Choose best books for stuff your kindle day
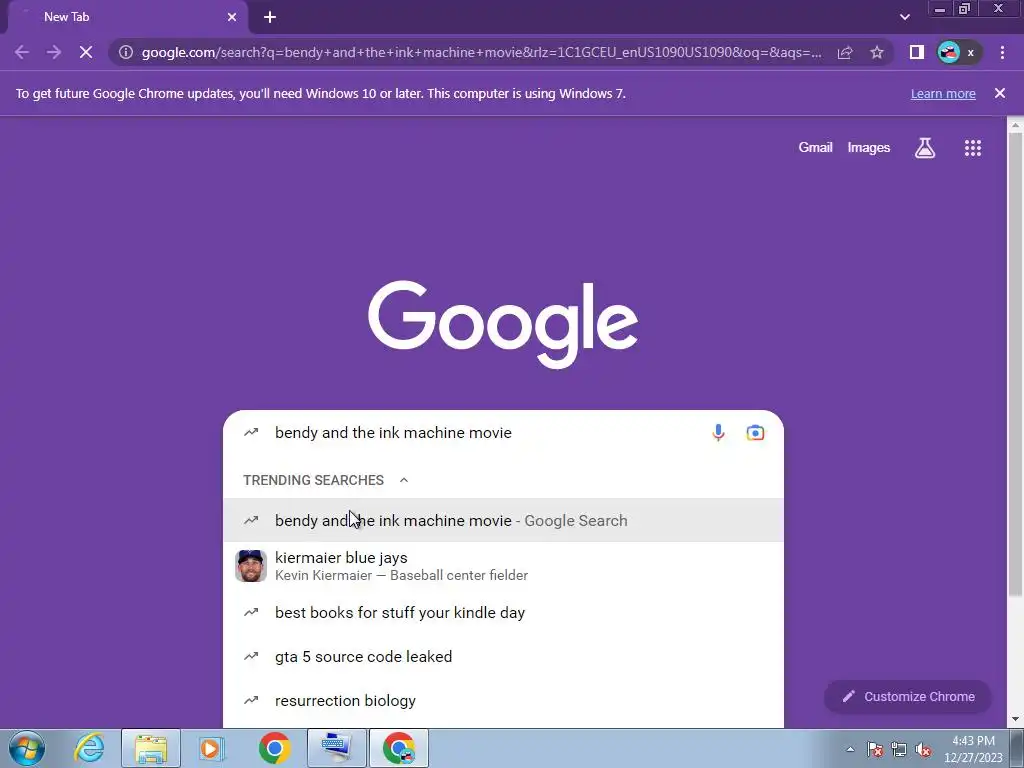This screenshot has width=1024, height=768. pyautogui.click(x=503, y=613)
